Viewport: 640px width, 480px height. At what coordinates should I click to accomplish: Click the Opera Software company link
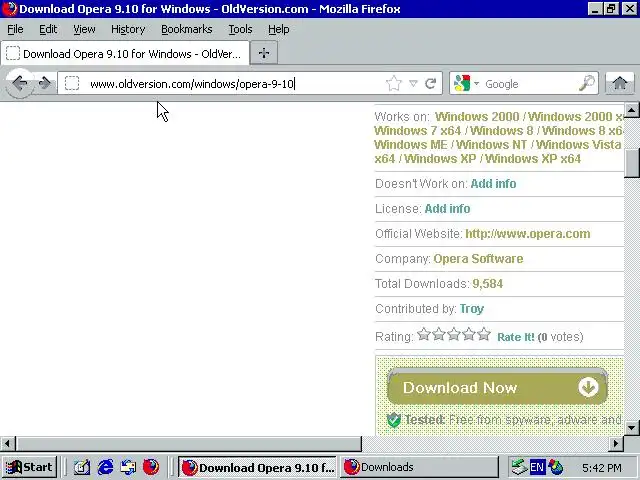pyautogui.click(x=478, y=259)
